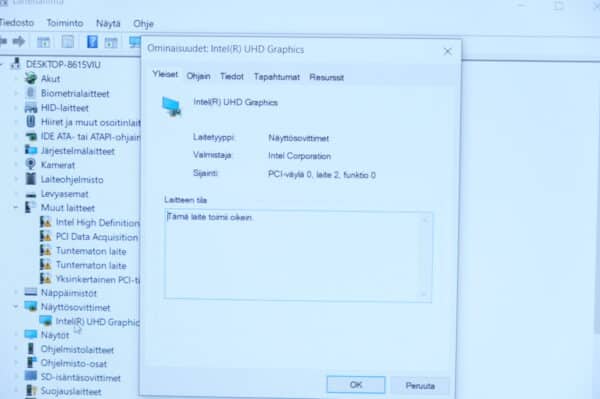Open the Ohje menu
600x399 pixels.
click(143, 24)
